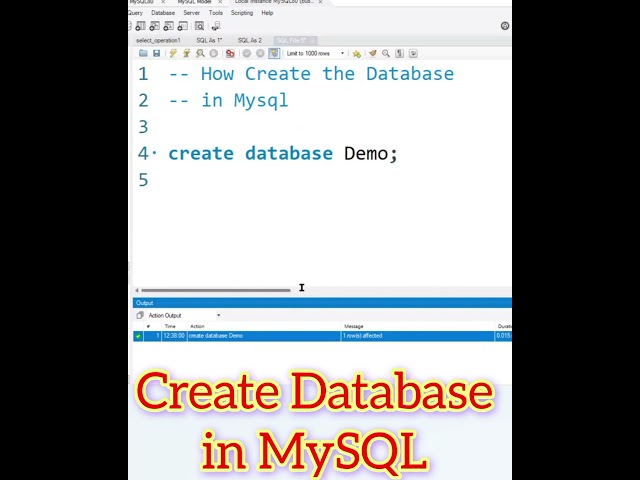Toggle the invisible characters display icon
The image size is (640, 480).
click(x=400, y=53)
